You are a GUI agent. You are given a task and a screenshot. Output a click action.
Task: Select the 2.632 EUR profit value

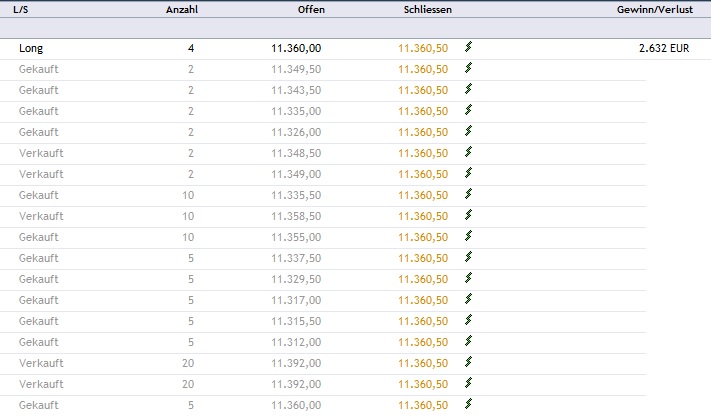665,47
